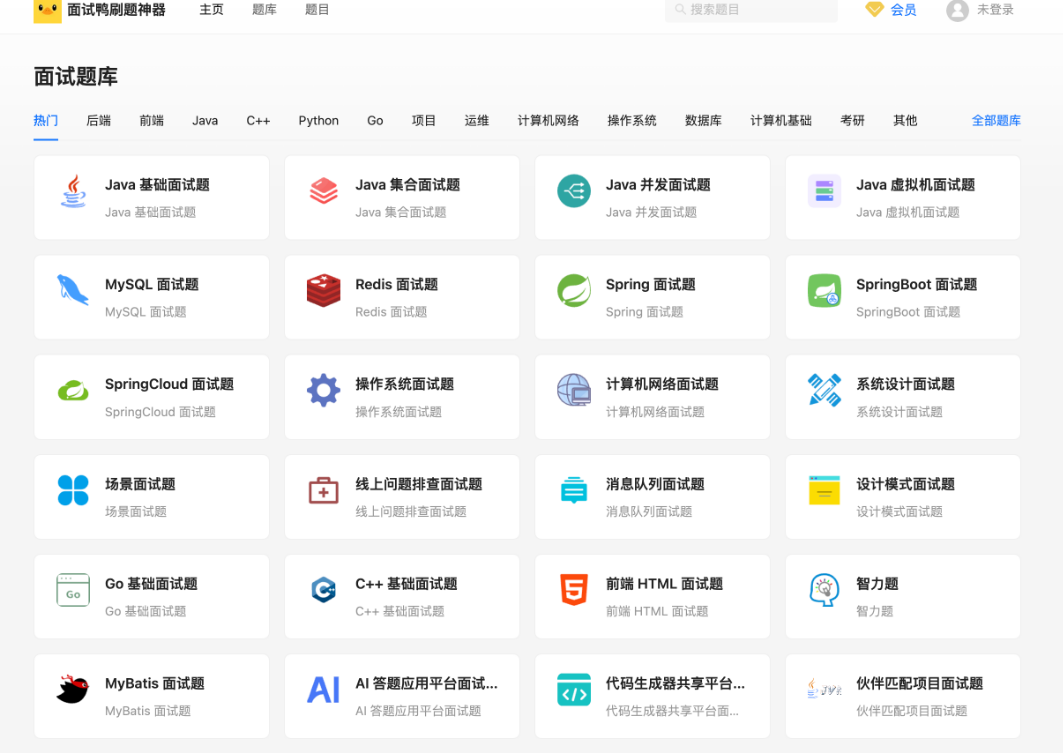This screenshot has height=753, width=1063.
Task: Click the yellow duck logo icon
Action: coord(47,11)
